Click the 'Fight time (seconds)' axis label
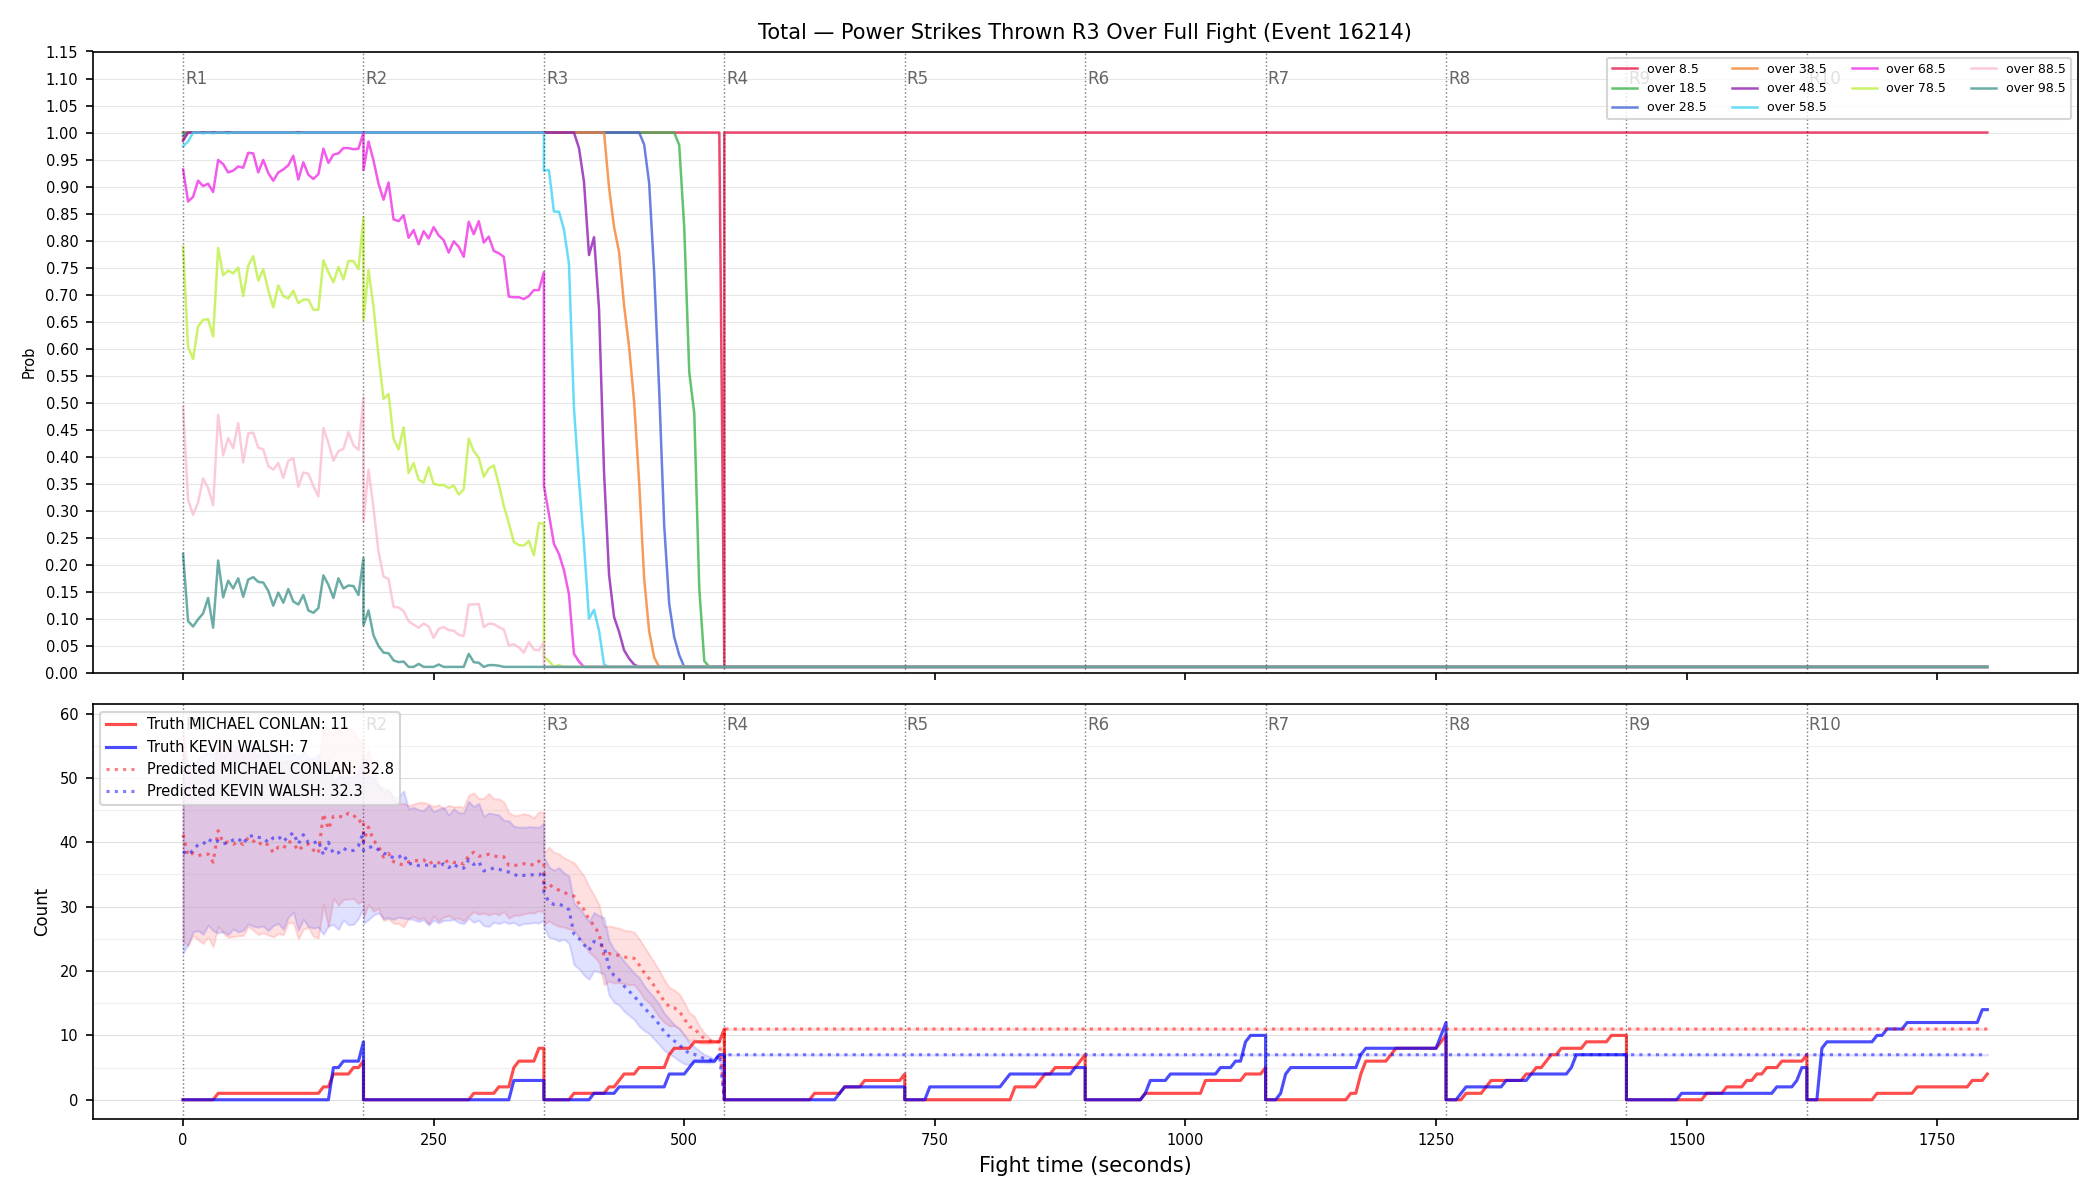 [x=1085, y=1165]
